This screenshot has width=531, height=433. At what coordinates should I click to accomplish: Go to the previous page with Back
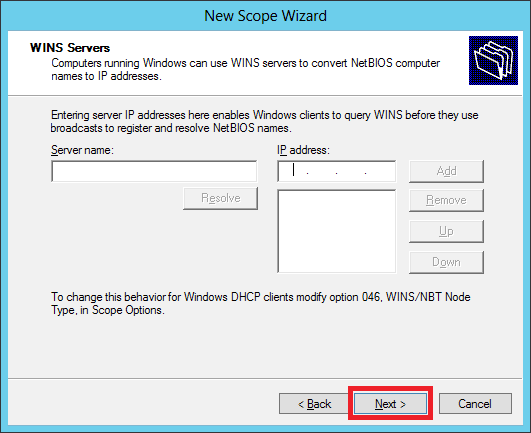point(314,404)
